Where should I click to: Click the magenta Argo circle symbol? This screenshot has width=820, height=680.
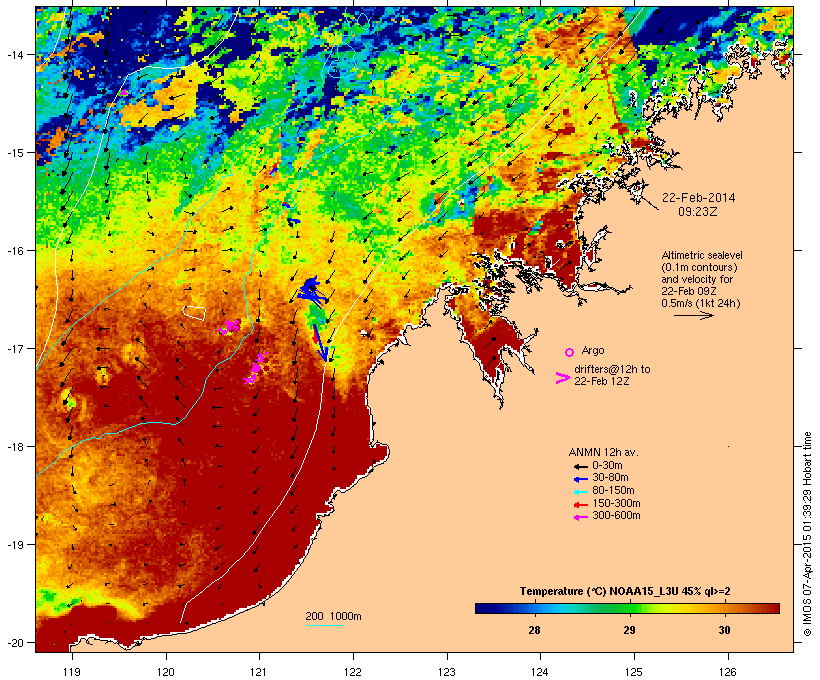570,352
